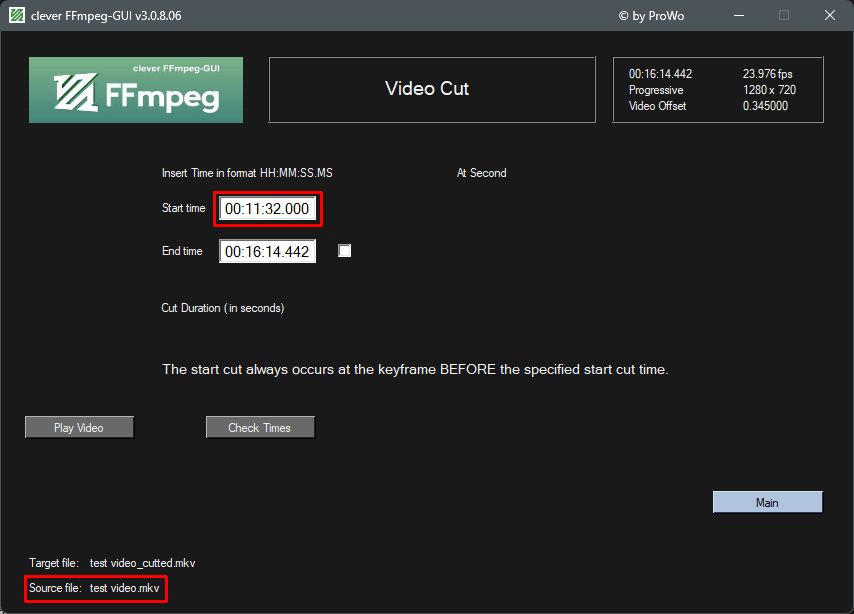Minimize the clever FFmpeg-GUI window
This screenshot has height=614, width=854.
click(739, 15)
